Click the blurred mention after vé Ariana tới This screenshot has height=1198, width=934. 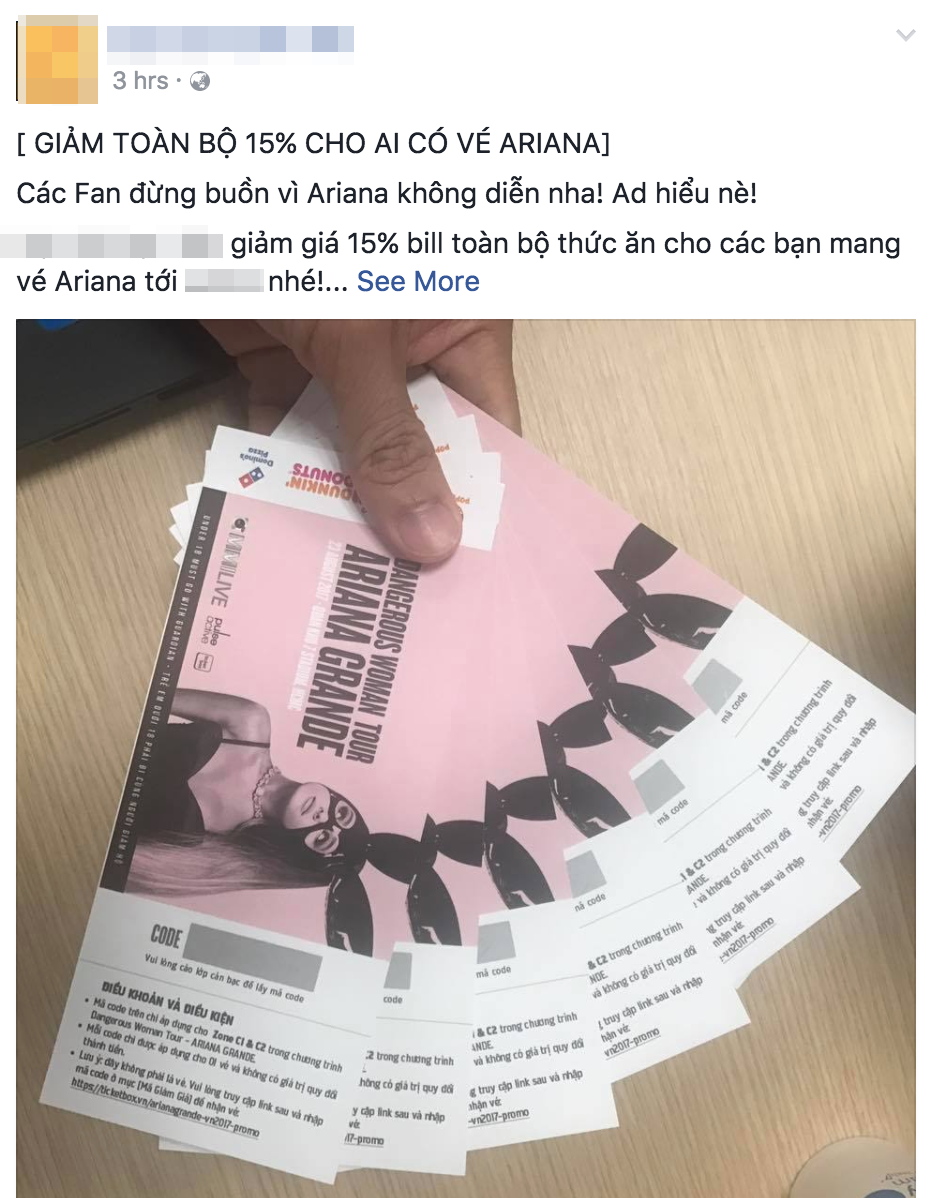click(224, 281)
